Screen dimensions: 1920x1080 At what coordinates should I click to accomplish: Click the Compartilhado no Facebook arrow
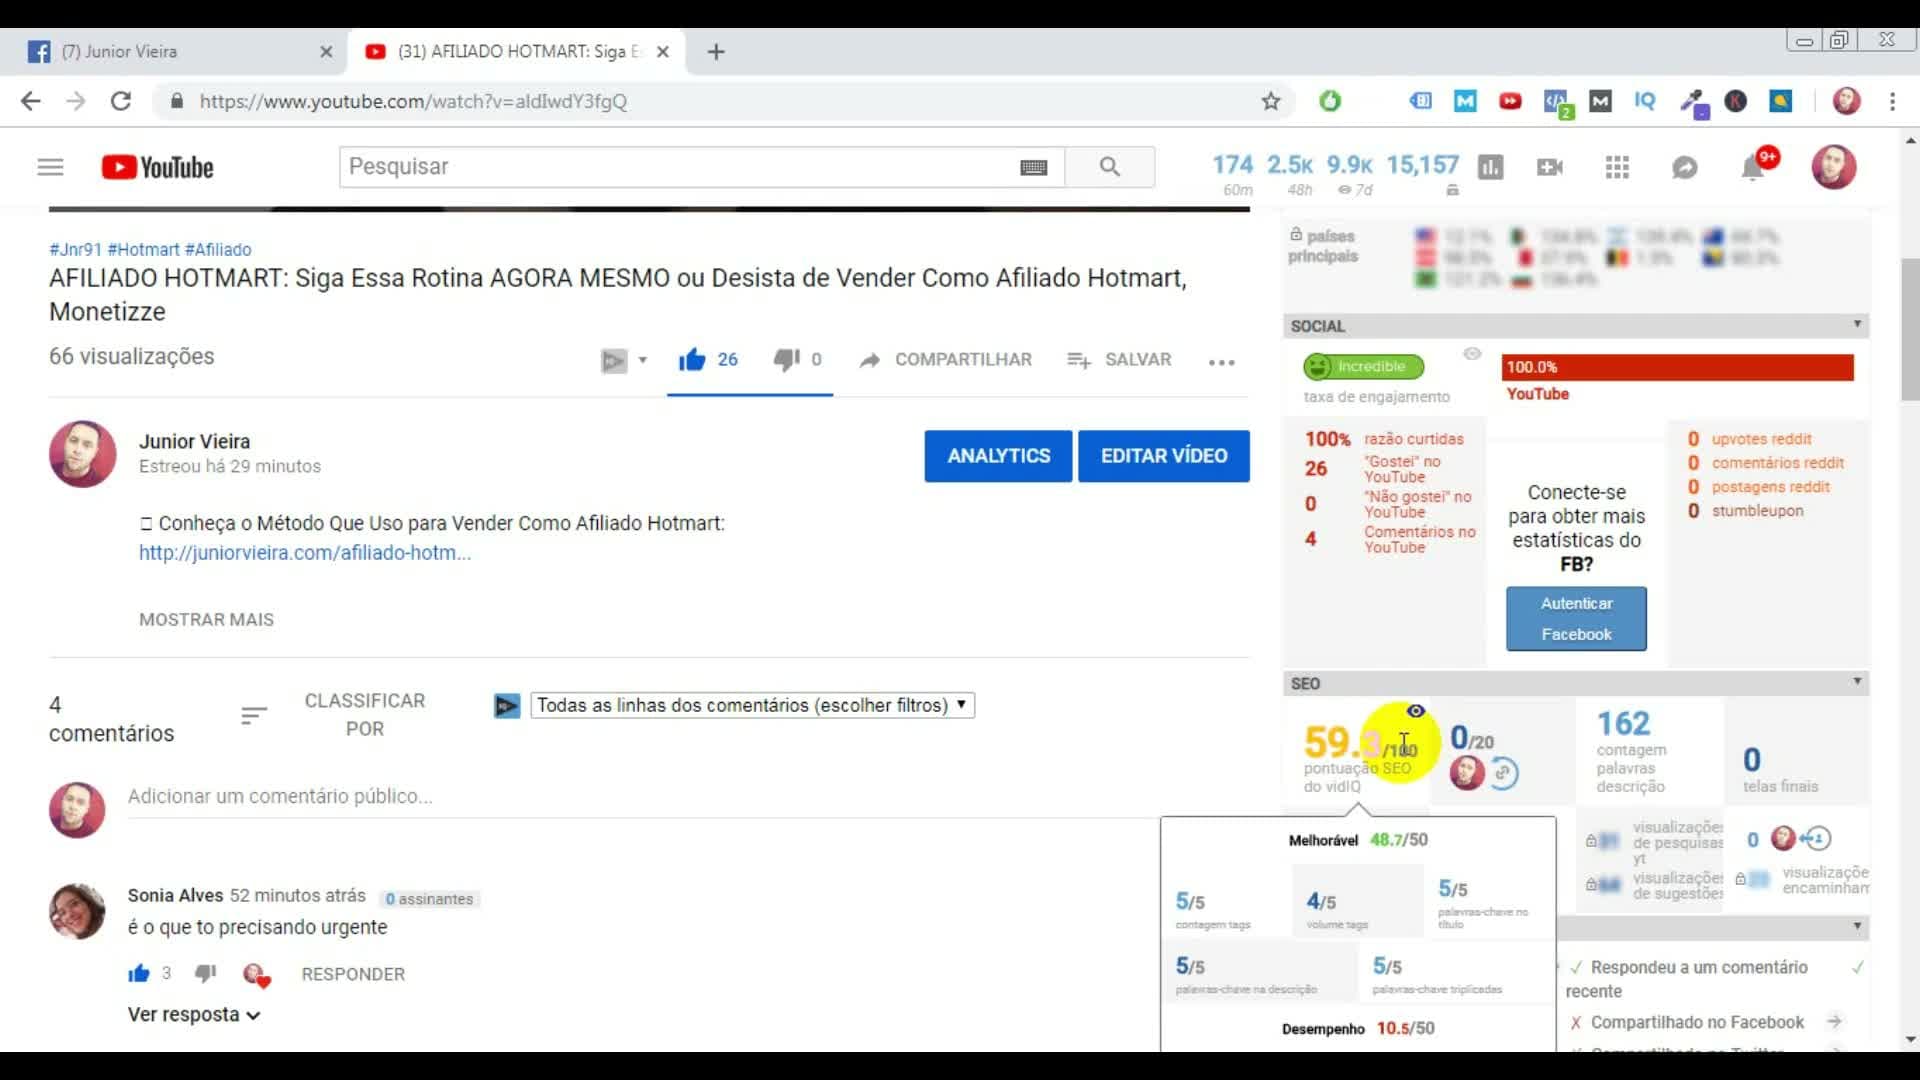1834,1021
